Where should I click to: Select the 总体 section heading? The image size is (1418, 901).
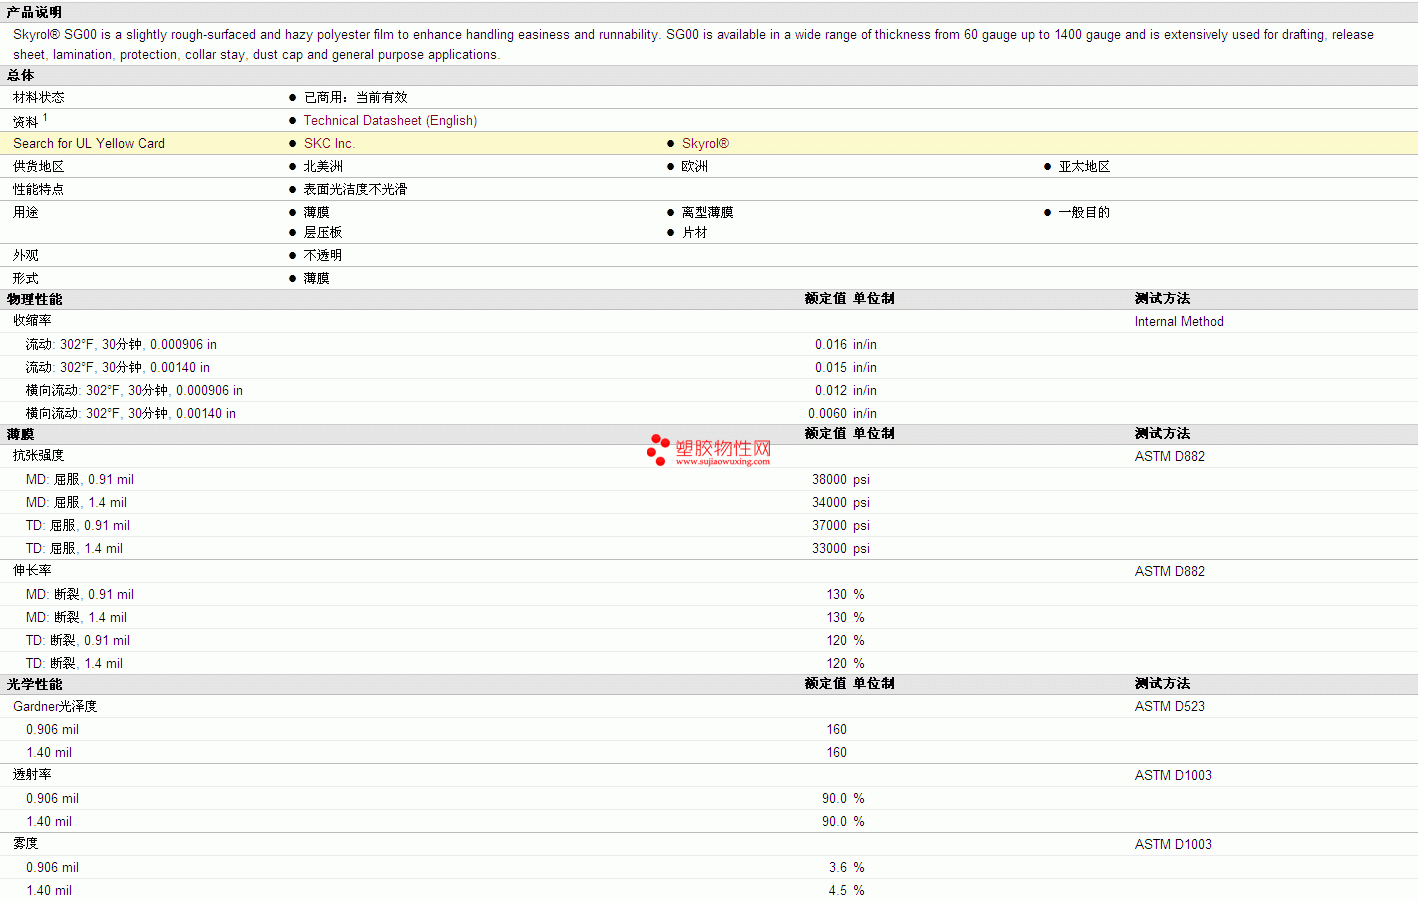coord(20,75)
